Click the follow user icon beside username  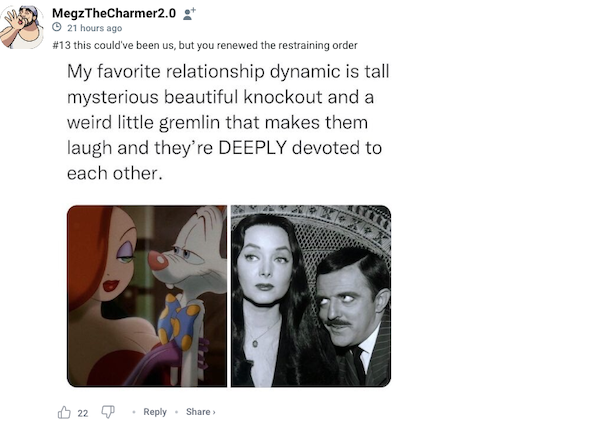click(187, 13)
